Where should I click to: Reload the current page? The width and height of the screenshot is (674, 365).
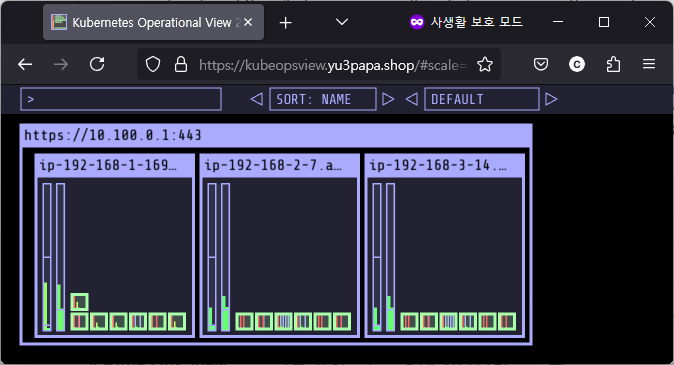tap(97, 64)
